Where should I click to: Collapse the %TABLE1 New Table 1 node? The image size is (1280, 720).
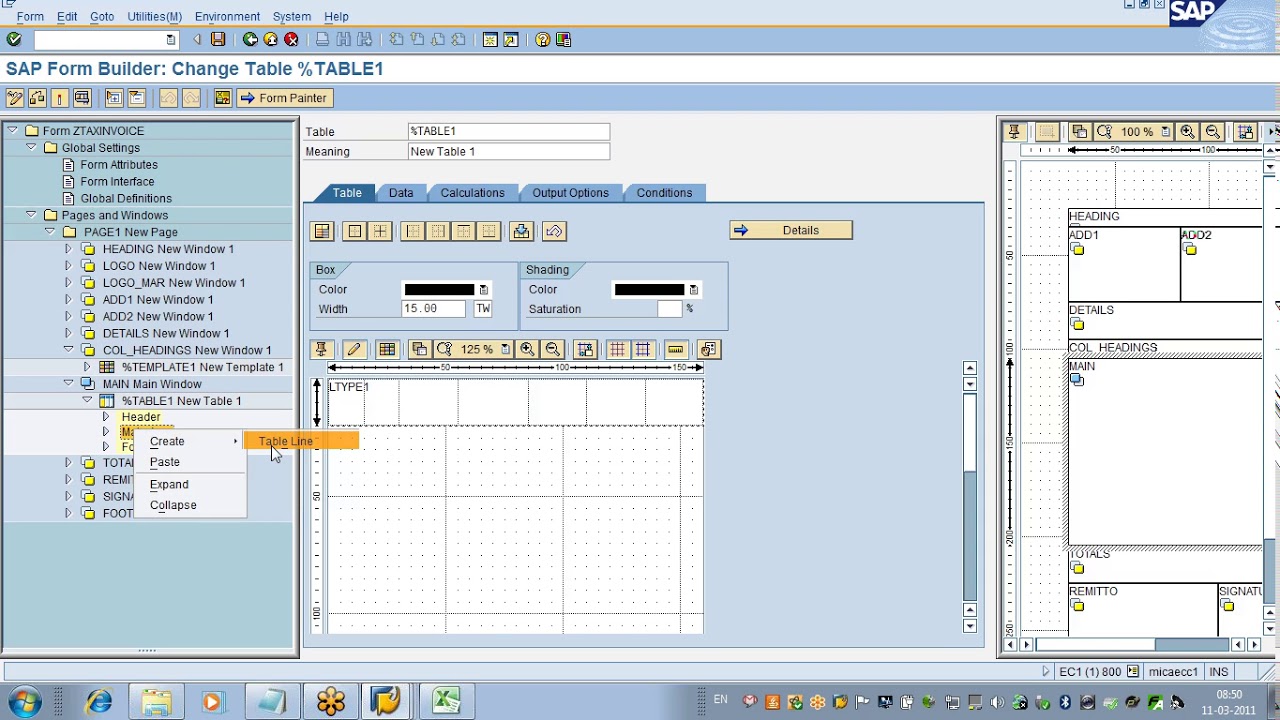(x=87, y=400)
